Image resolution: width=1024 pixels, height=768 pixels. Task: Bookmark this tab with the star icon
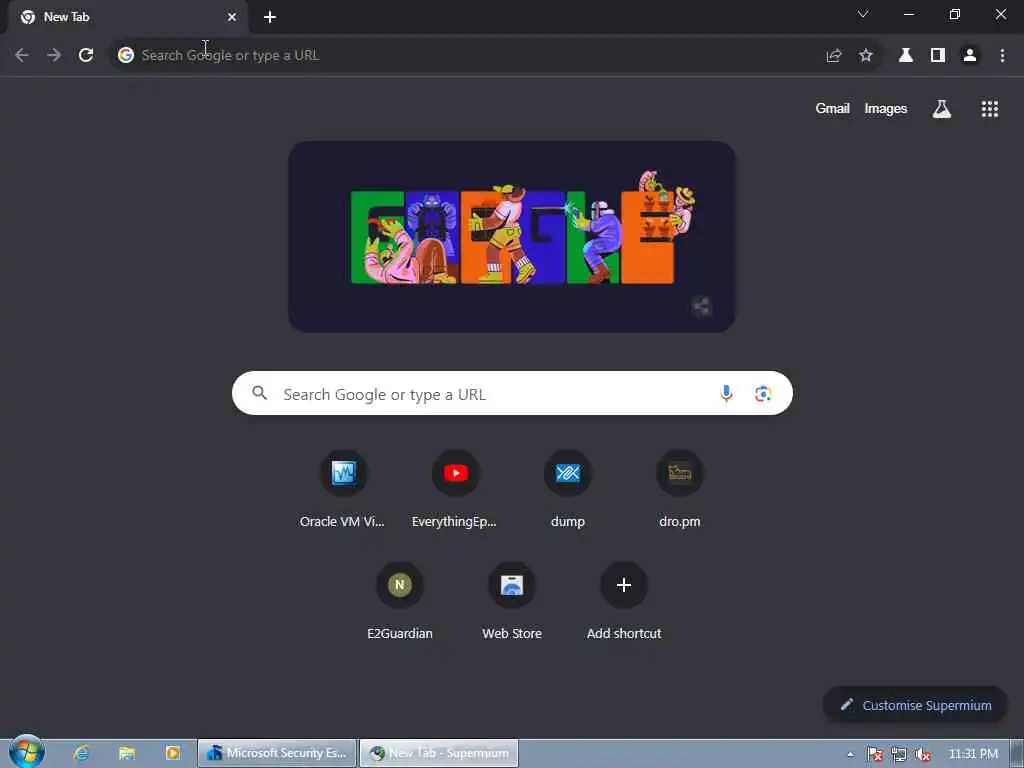tap(866, 56)
